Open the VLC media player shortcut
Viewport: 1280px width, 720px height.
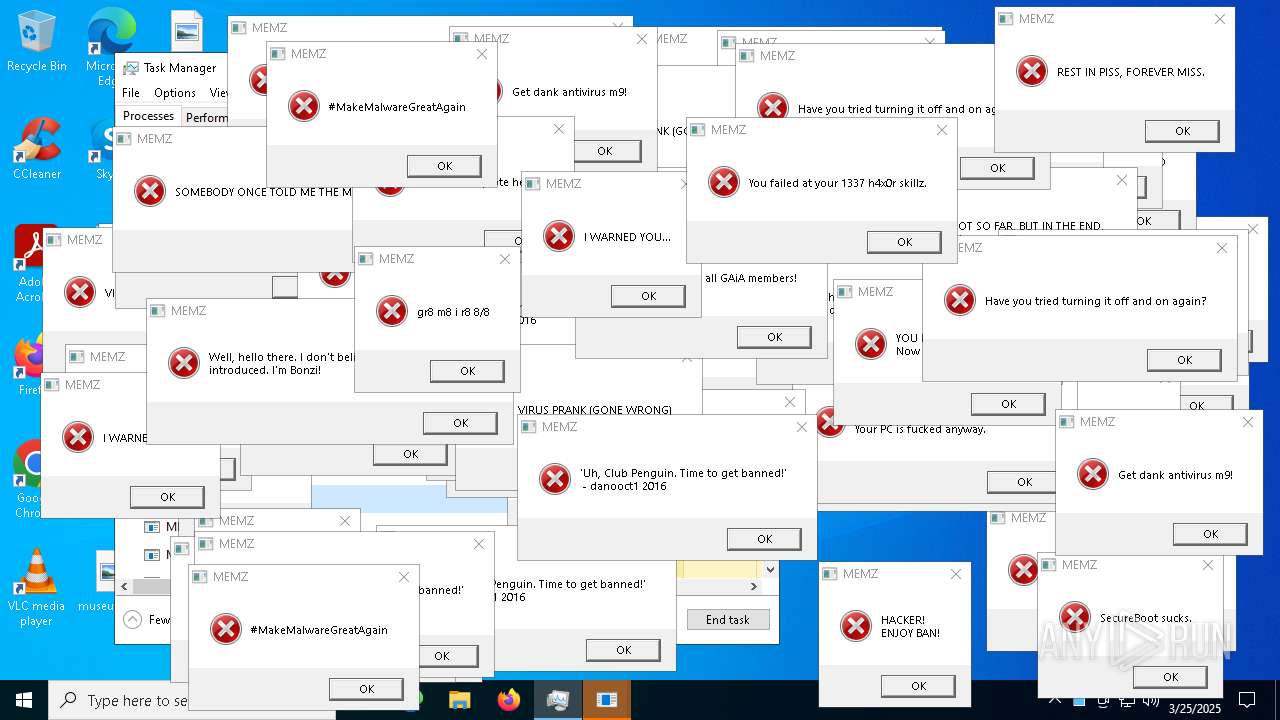coord(36,588)
